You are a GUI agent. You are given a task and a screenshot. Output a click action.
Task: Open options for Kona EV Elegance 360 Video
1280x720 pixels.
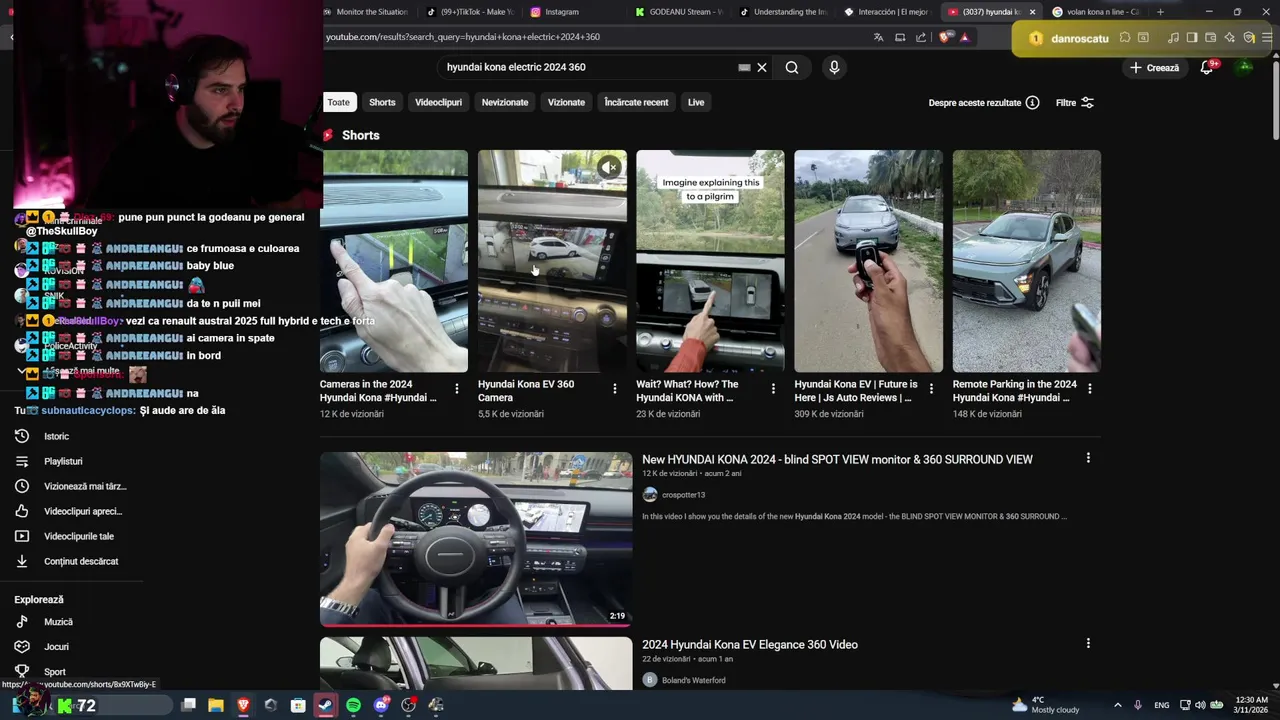point(1088,643)
